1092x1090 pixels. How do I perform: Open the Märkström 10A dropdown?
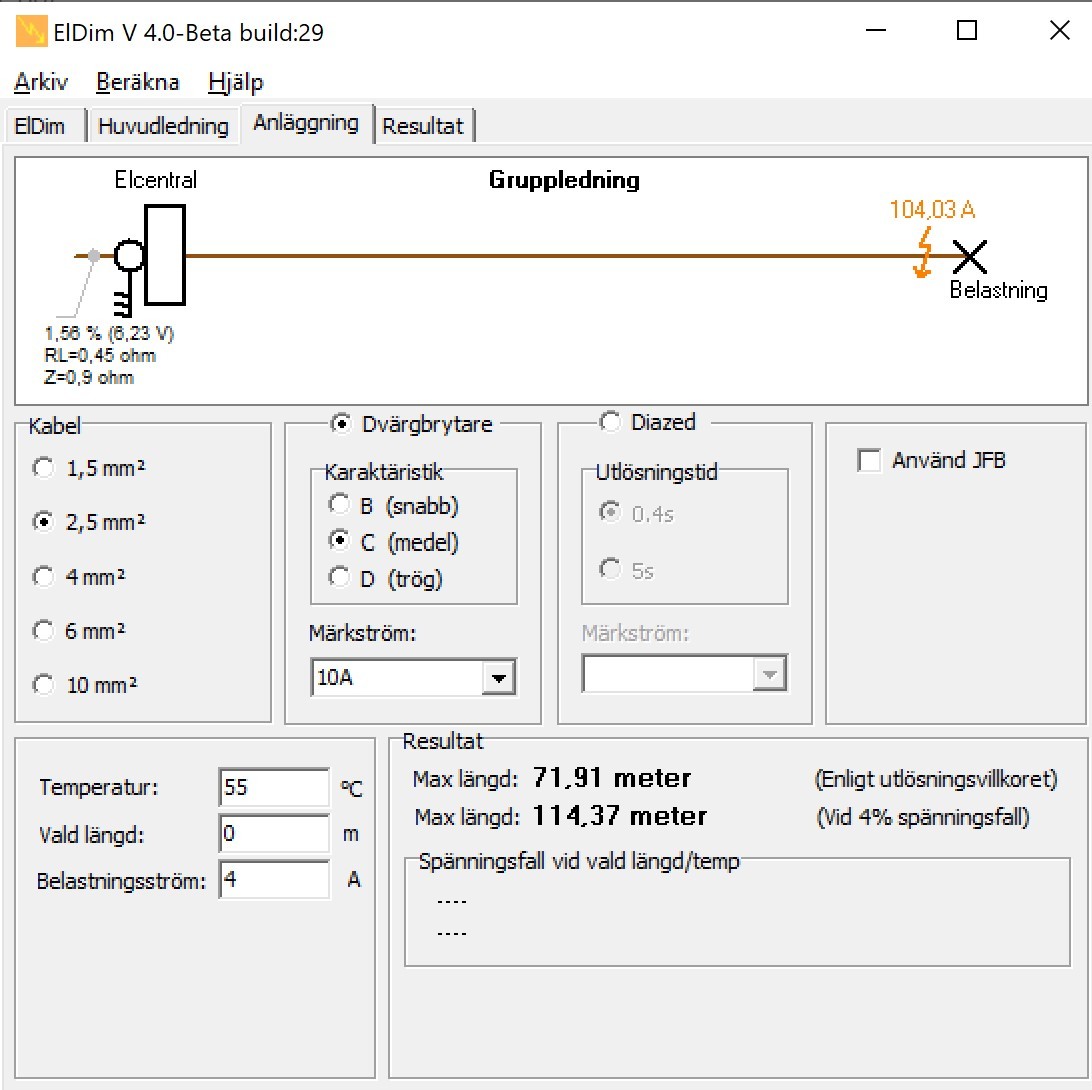(497, 678)
